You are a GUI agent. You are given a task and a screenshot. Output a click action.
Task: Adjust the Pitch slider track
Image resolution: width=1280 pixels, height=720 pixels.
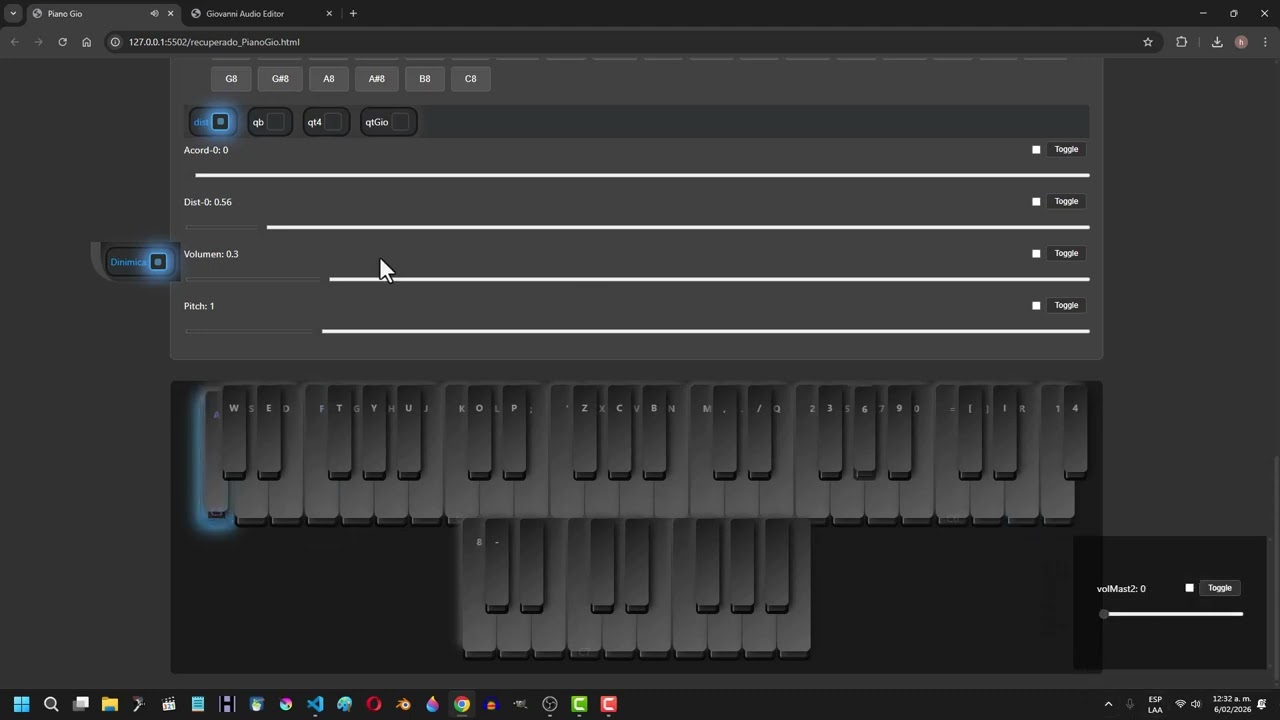click(637, 331)
